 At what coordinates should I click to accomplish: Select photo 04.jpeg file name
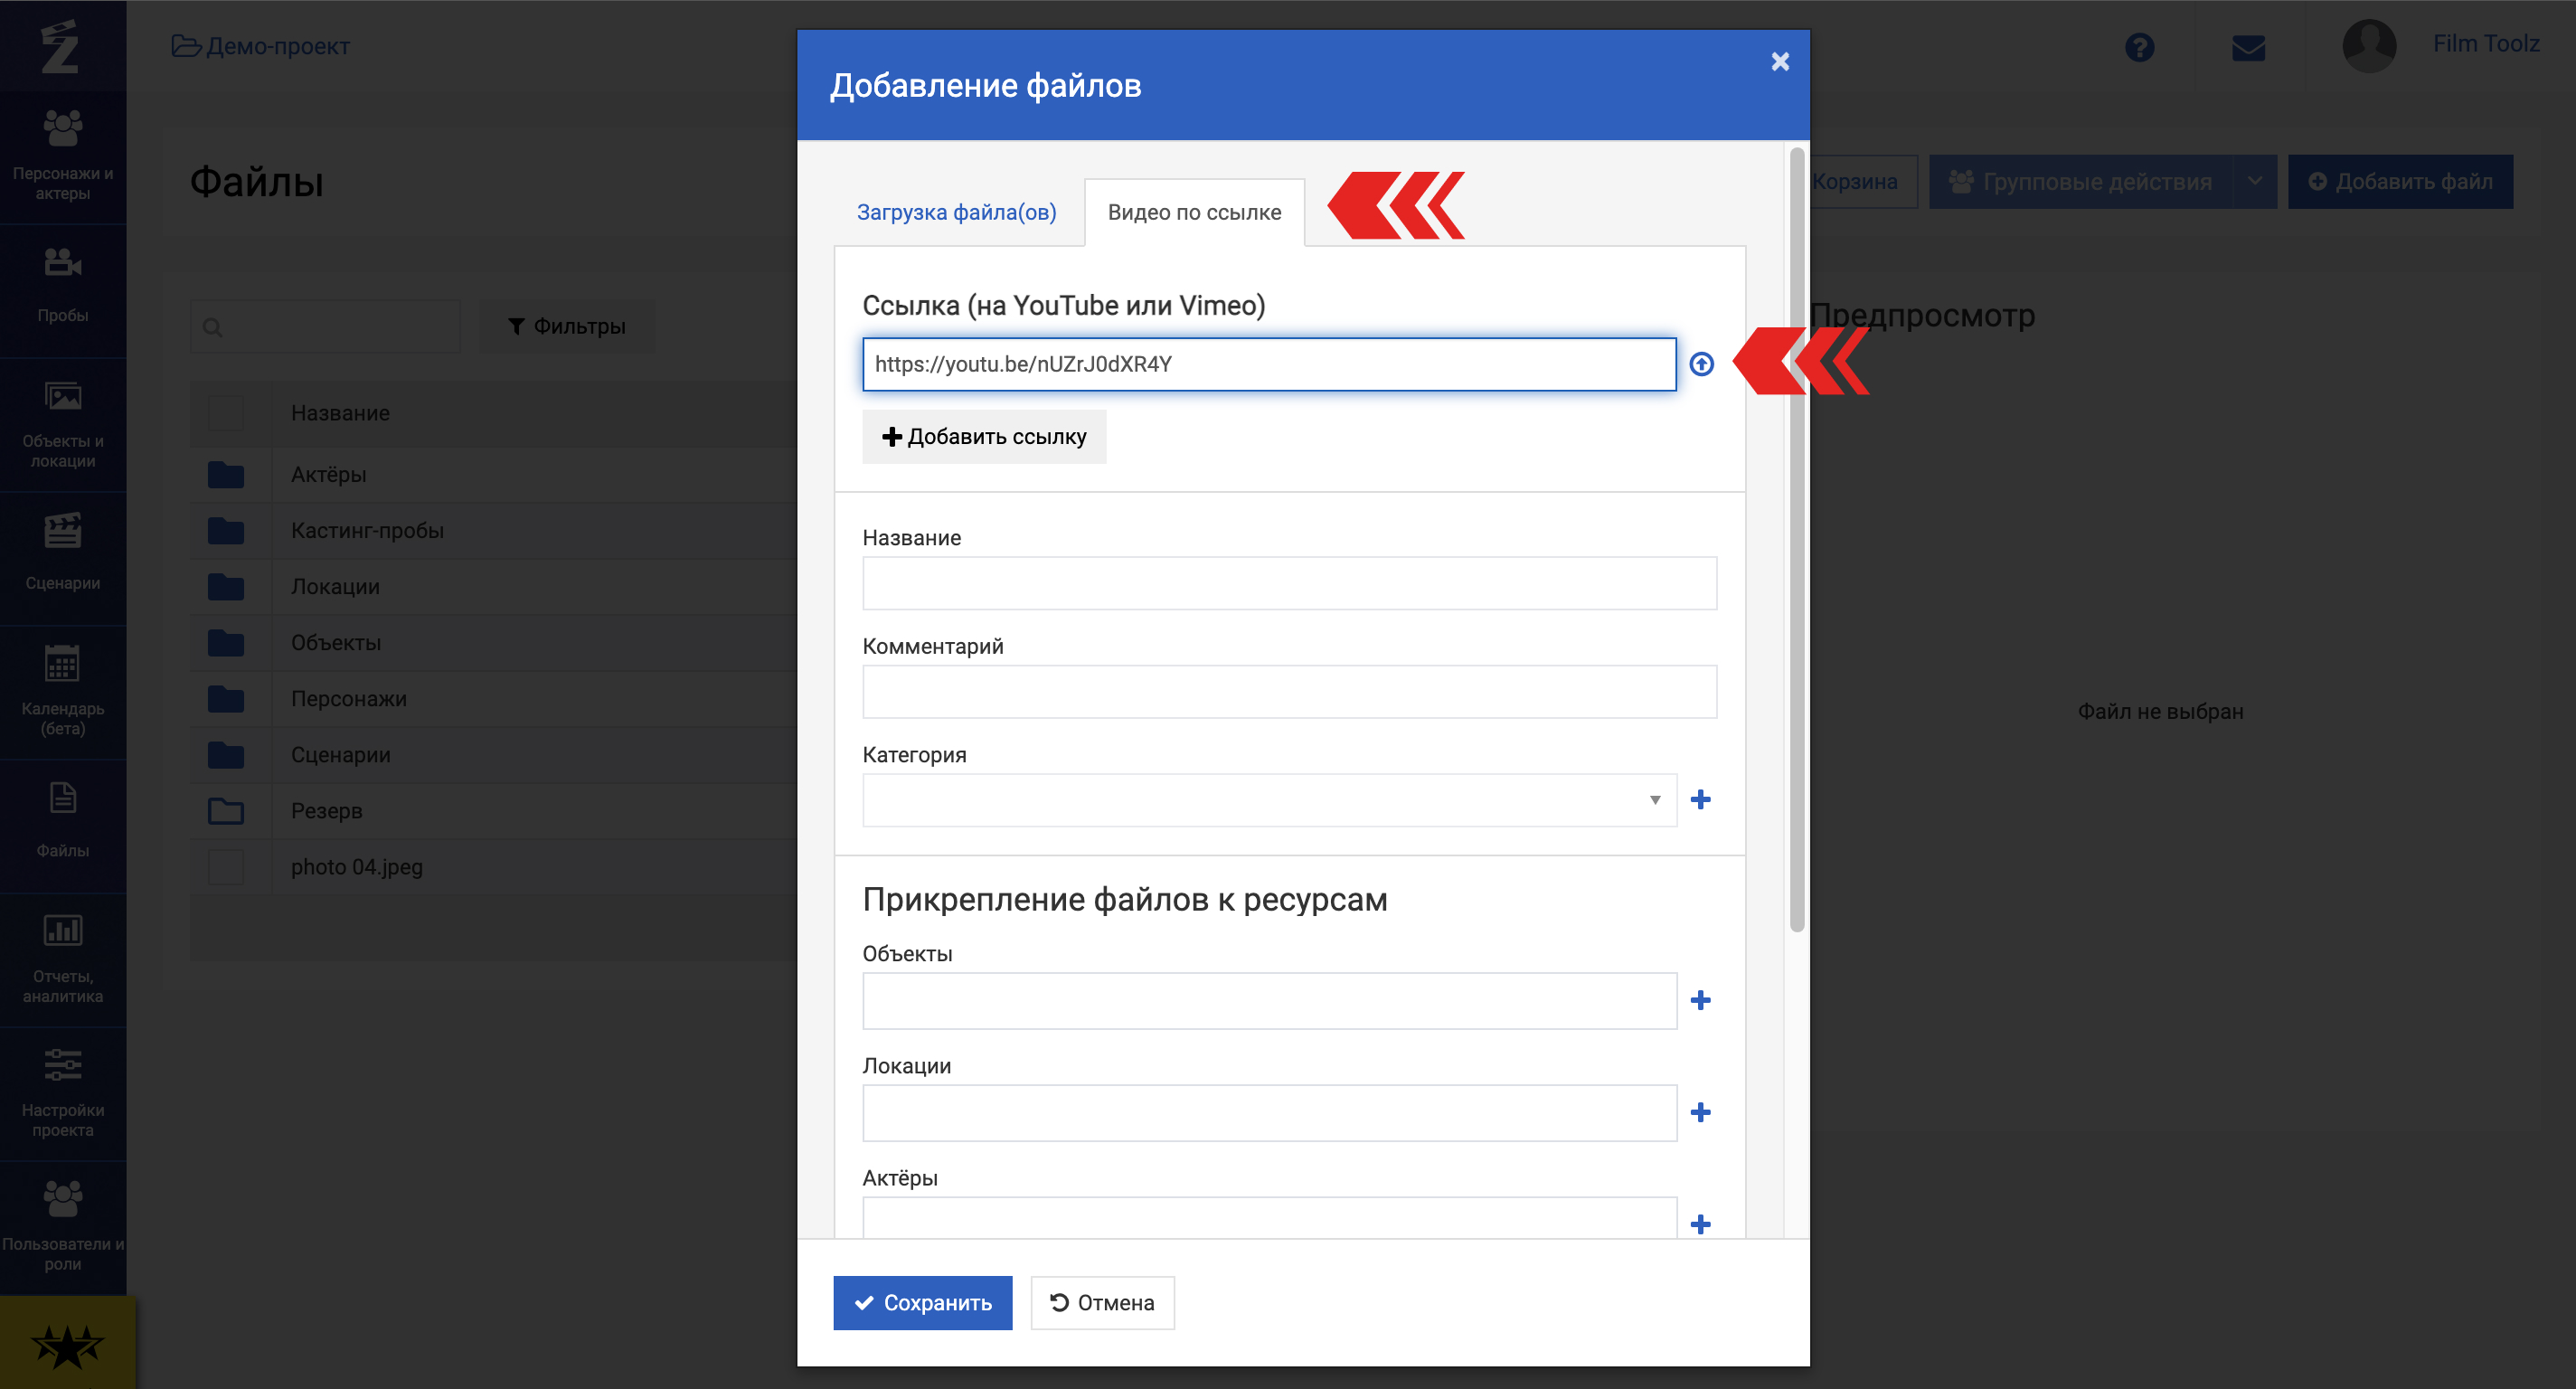pyautogui.click(x=357, y=867)
